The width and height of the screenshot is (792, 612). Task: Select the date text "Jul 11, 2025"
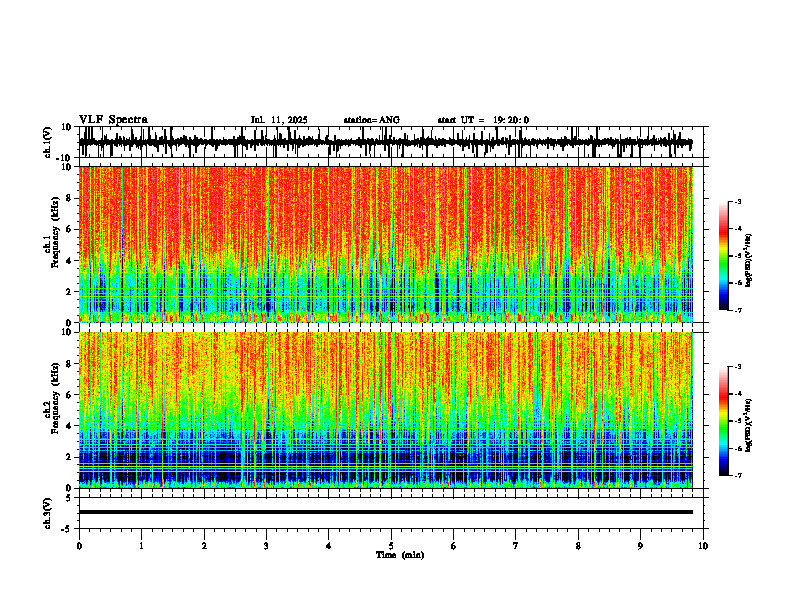pos(279,120)
